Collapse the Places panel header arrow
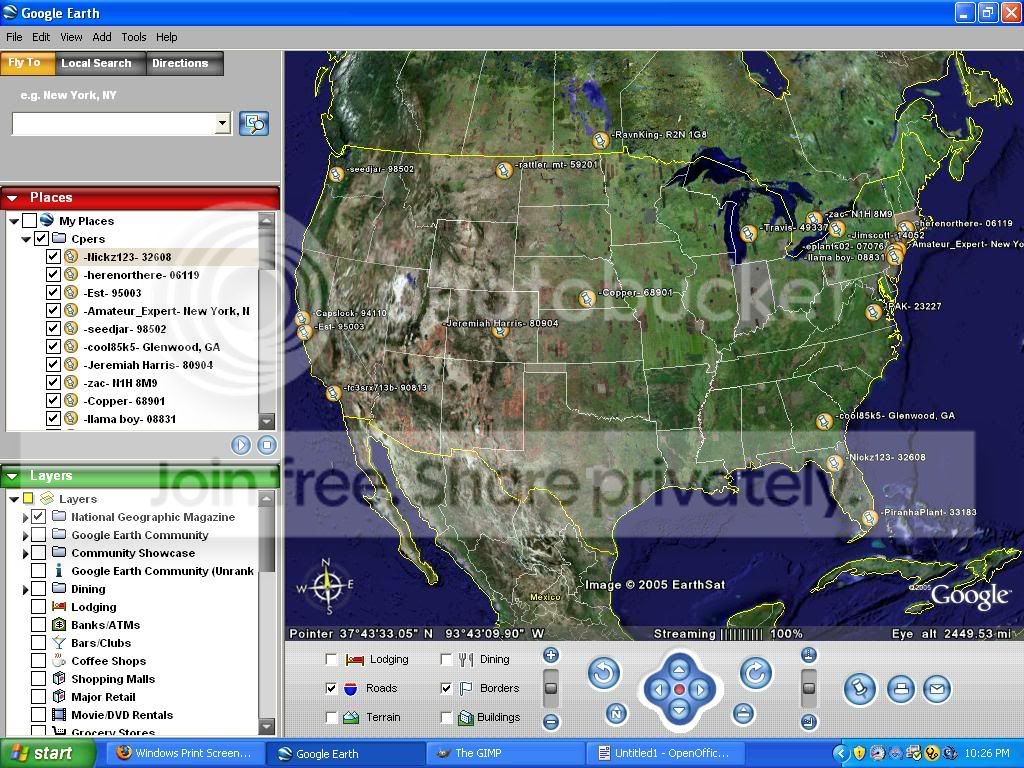This screenshot has height=768, width=1024. (x=12, y=198)
